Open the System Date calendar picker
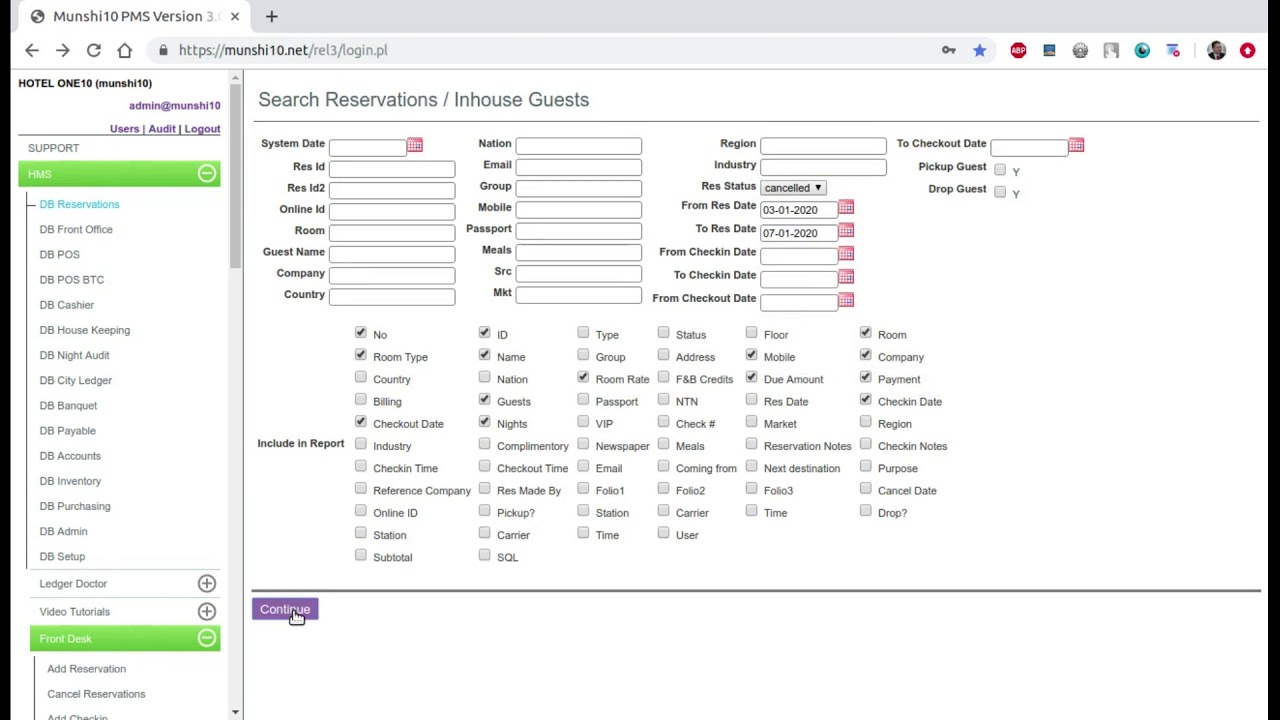The image size is (1280, 720). pos(414,145)
